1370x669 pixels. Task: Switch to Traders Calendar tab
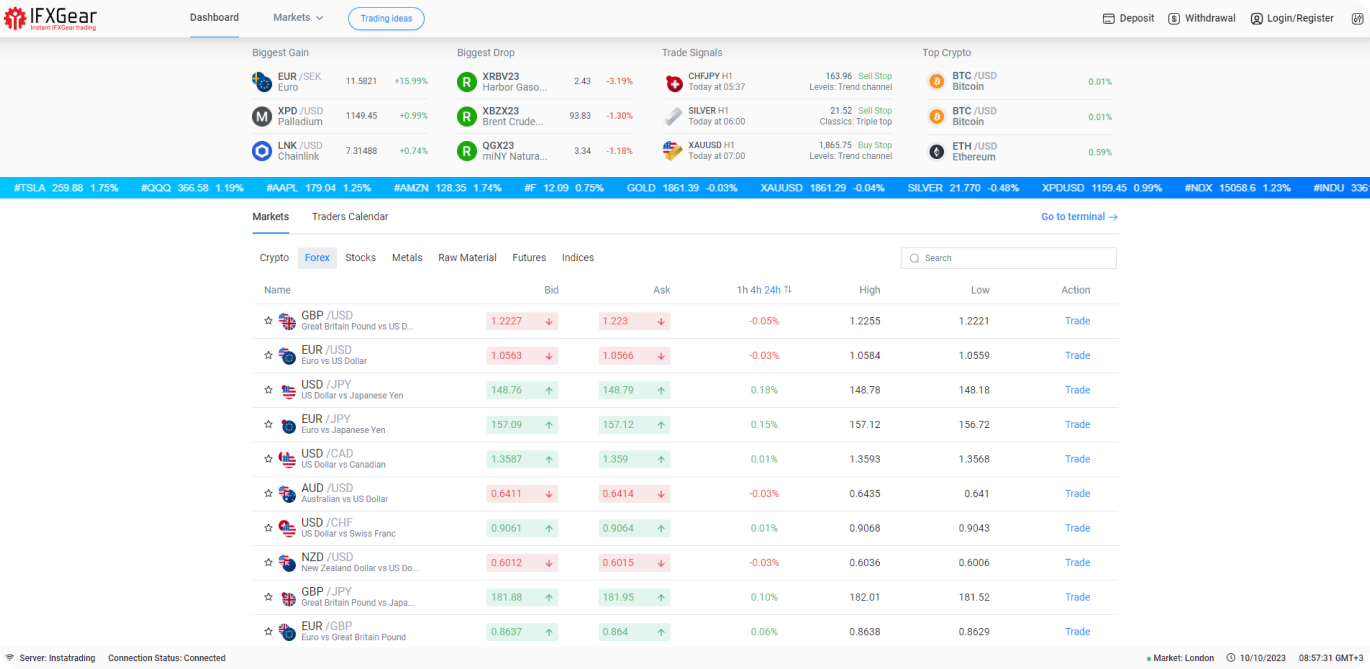point(350,217)
